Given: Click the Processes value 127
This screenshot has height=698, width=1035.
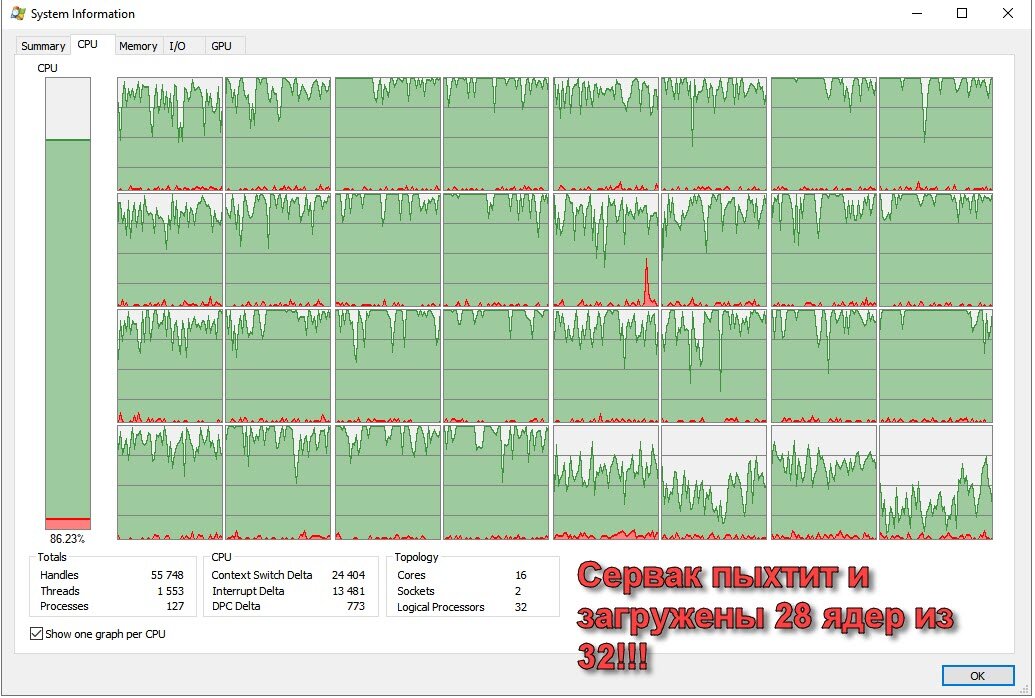Looking at the screenshot, I should click(175, 606).
